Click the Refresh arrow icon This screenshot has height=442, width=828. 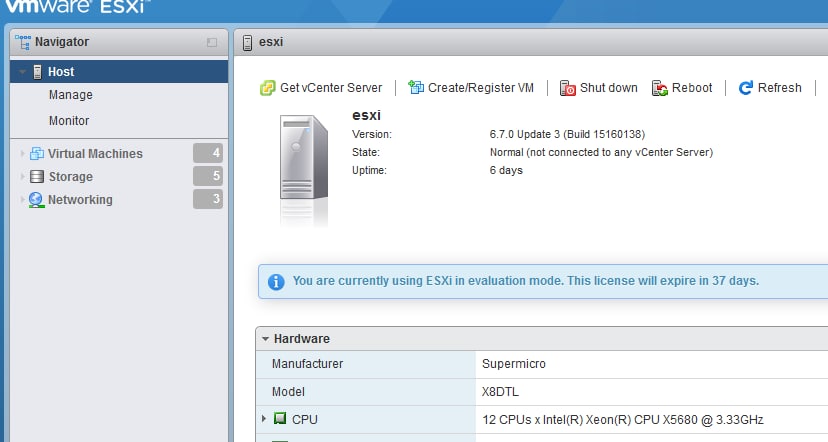746,88
